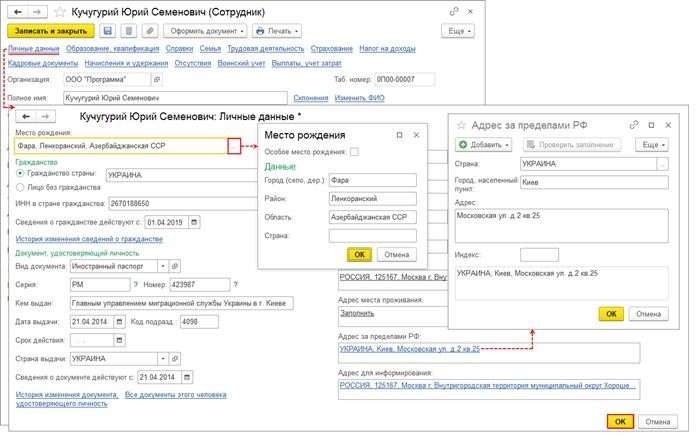
Task: Click the paperclip attachments icon
Action: tap(150, 31)
